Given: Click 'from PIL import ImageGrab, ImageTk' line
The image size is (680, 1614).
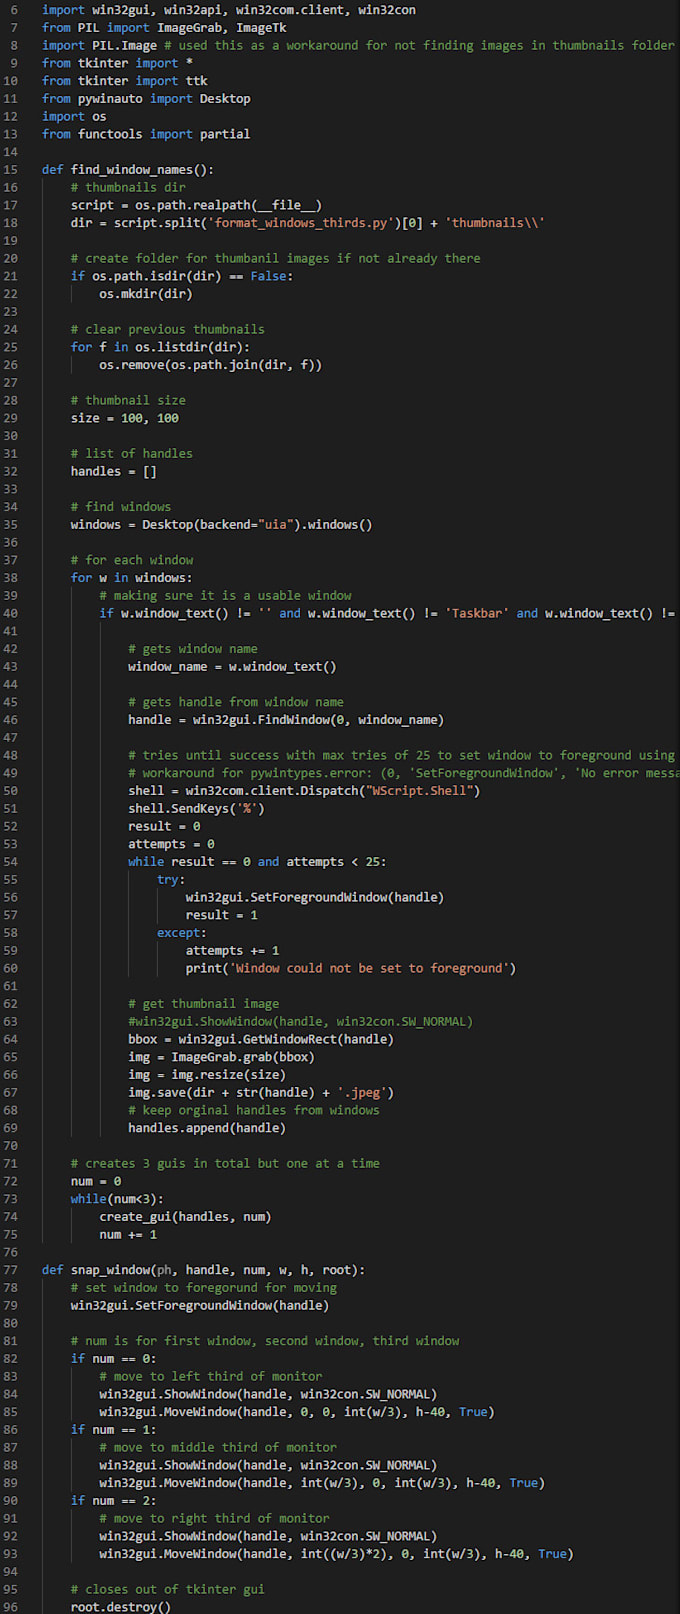Looking at the screenshot, I should (164, 28).
